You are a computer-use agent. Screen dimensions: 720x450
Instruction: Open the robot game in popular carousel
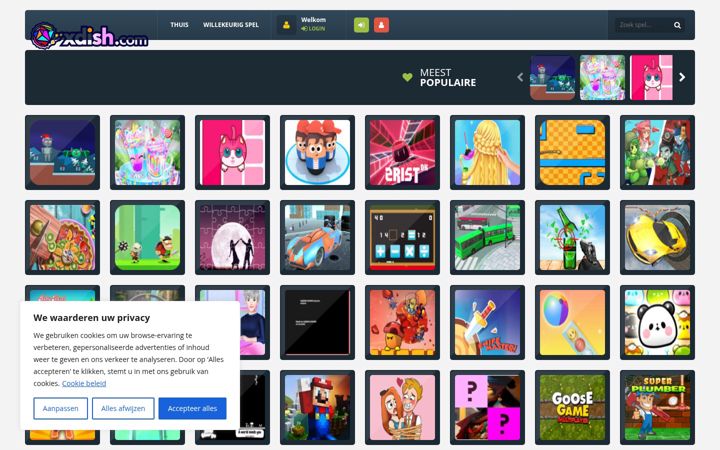coord(552,78)
